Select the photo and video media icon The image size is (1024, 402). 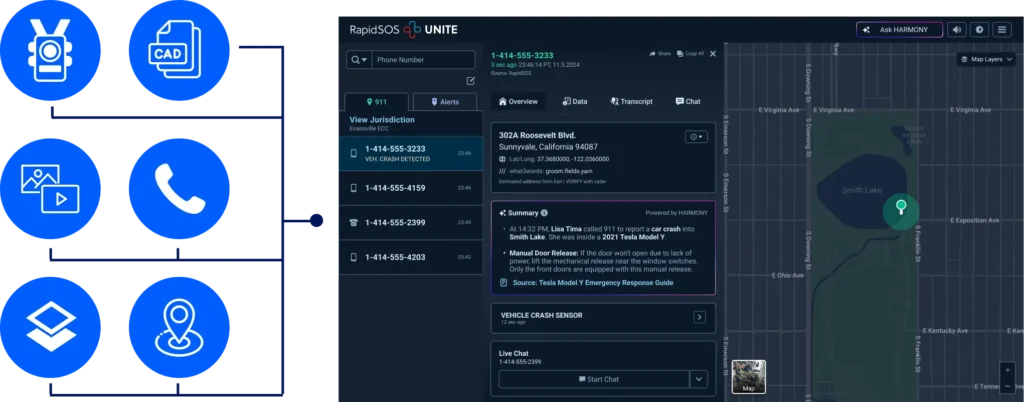click(x=50, y=189)
